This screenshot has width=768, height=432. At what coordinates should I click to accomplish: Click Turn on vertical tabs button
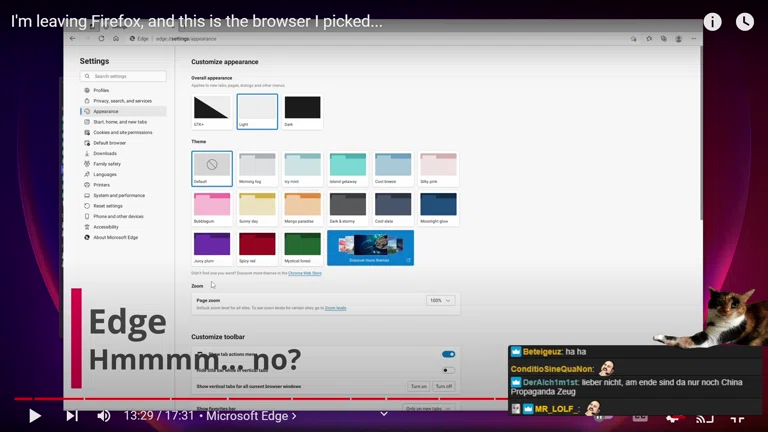point(418,386)
